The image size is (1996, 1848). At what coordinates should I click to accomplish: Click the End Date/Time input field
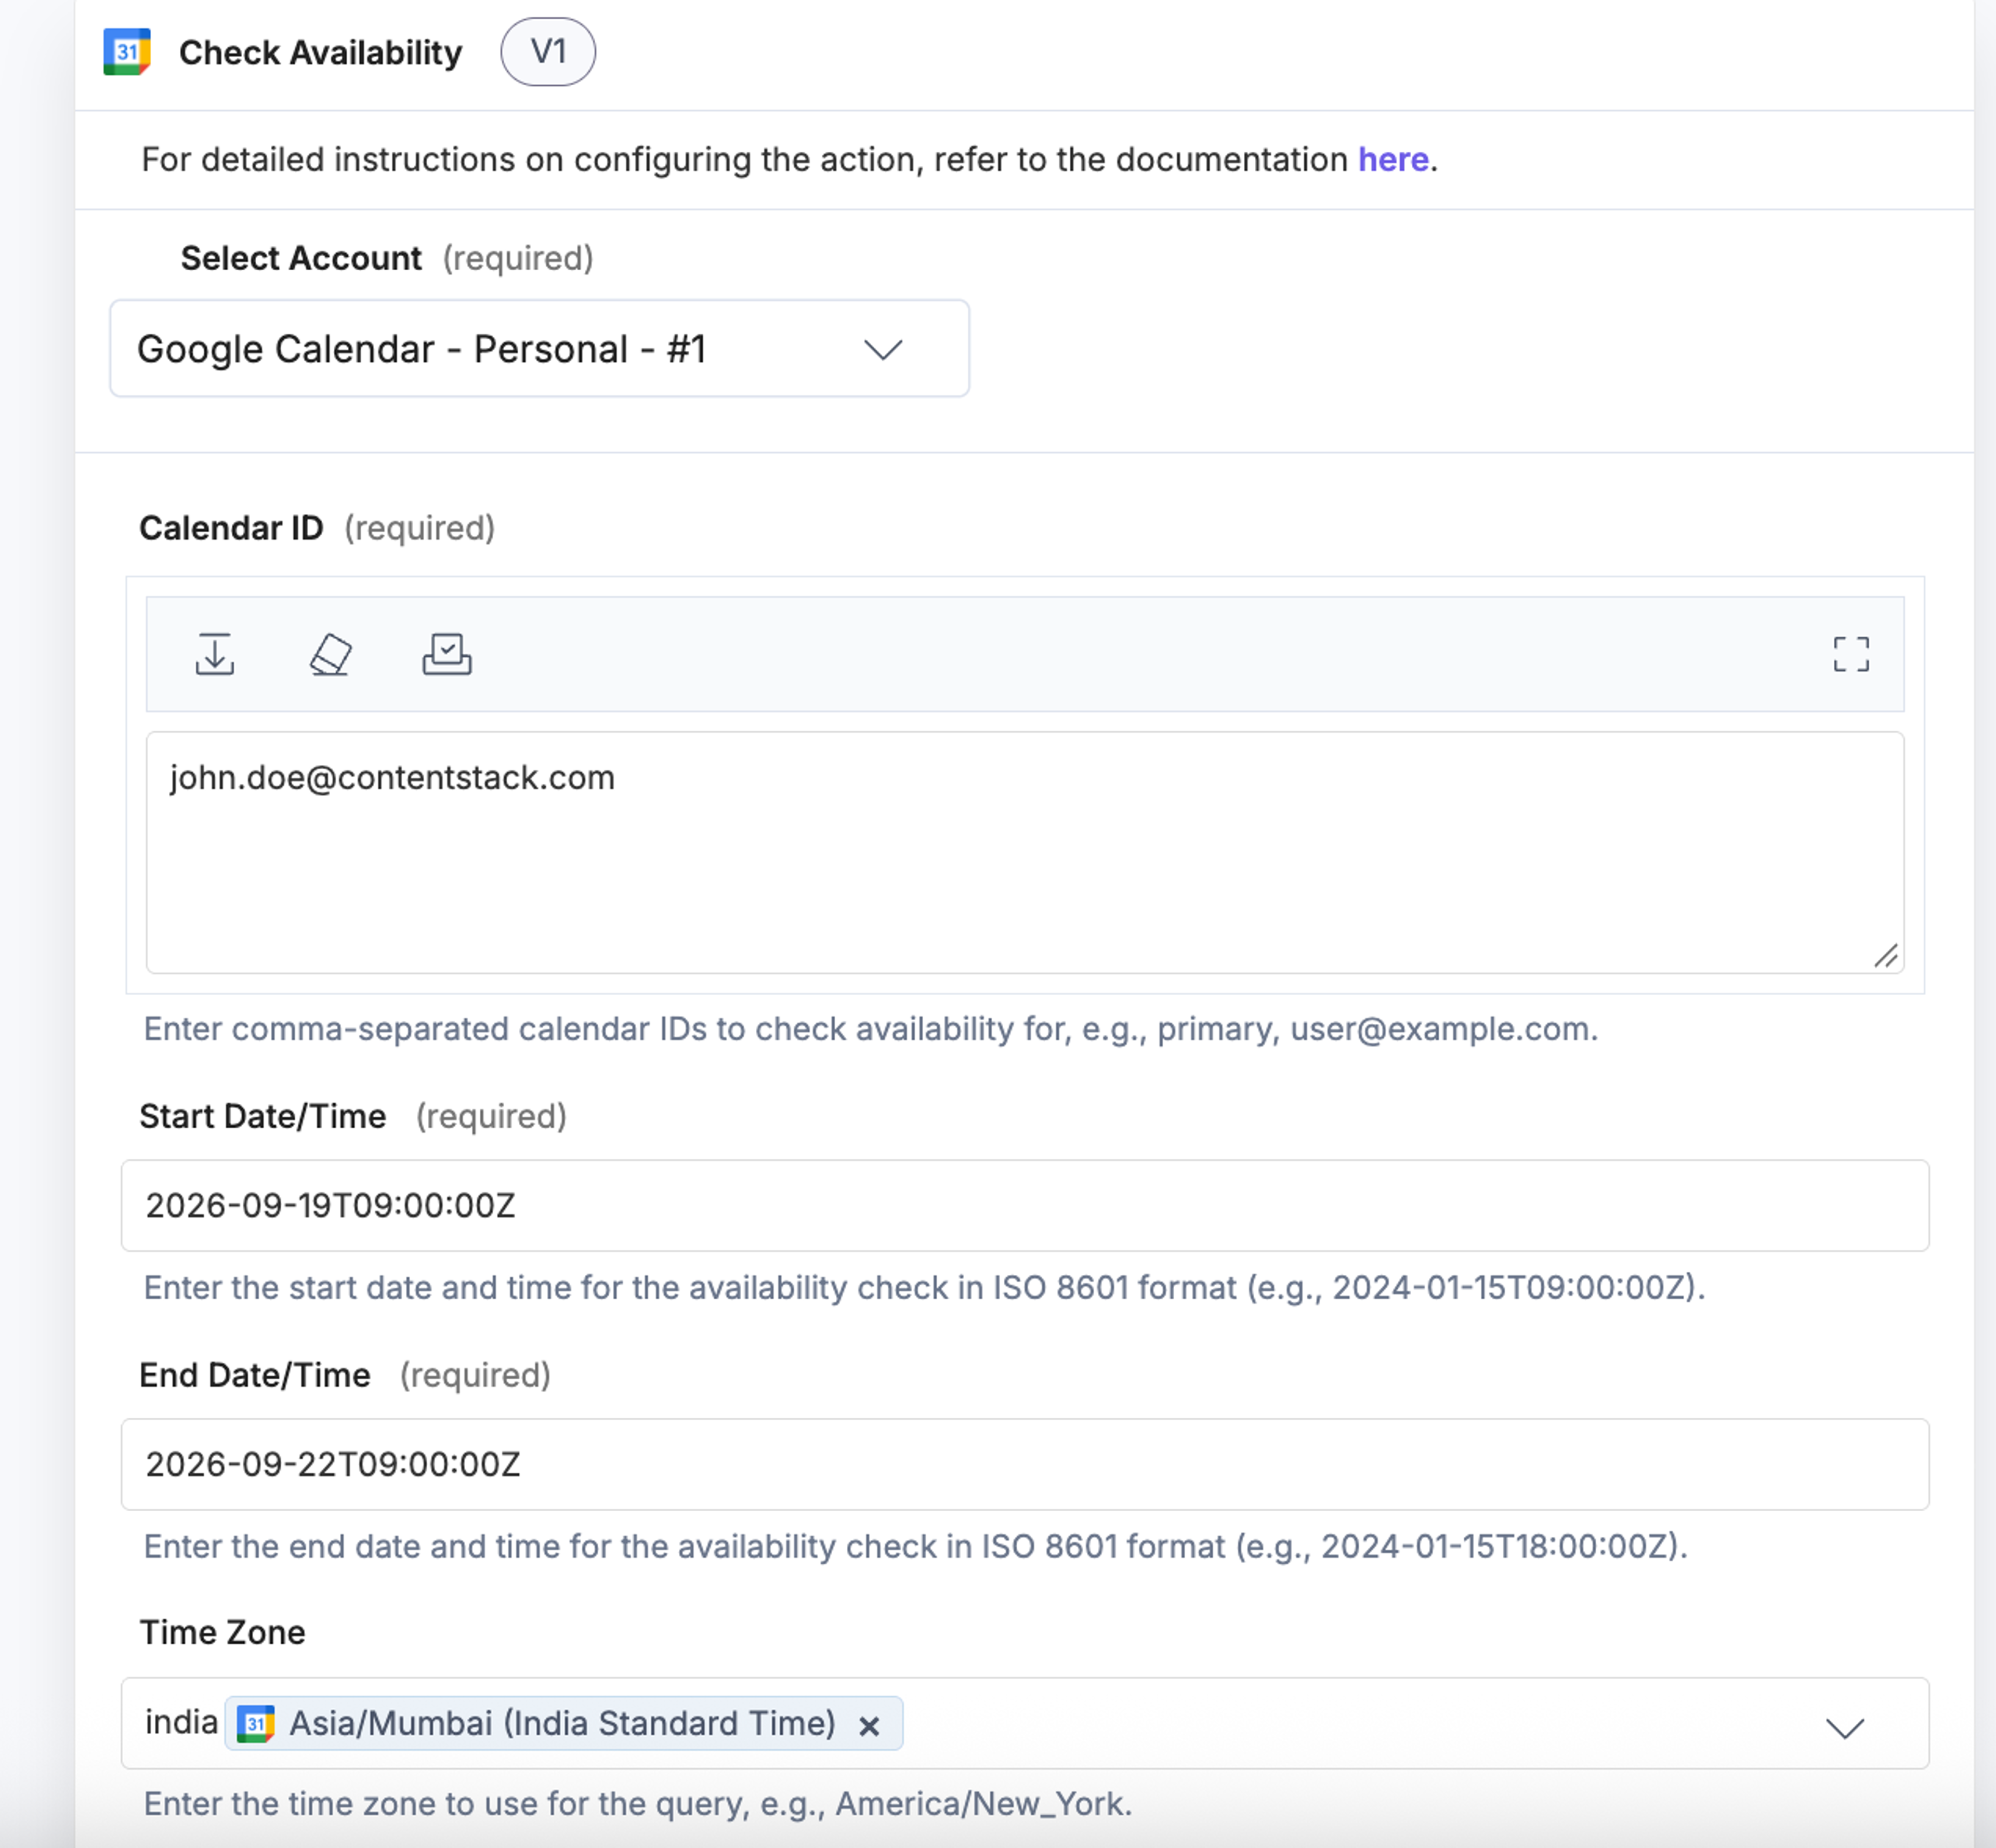(1025, 1464)
